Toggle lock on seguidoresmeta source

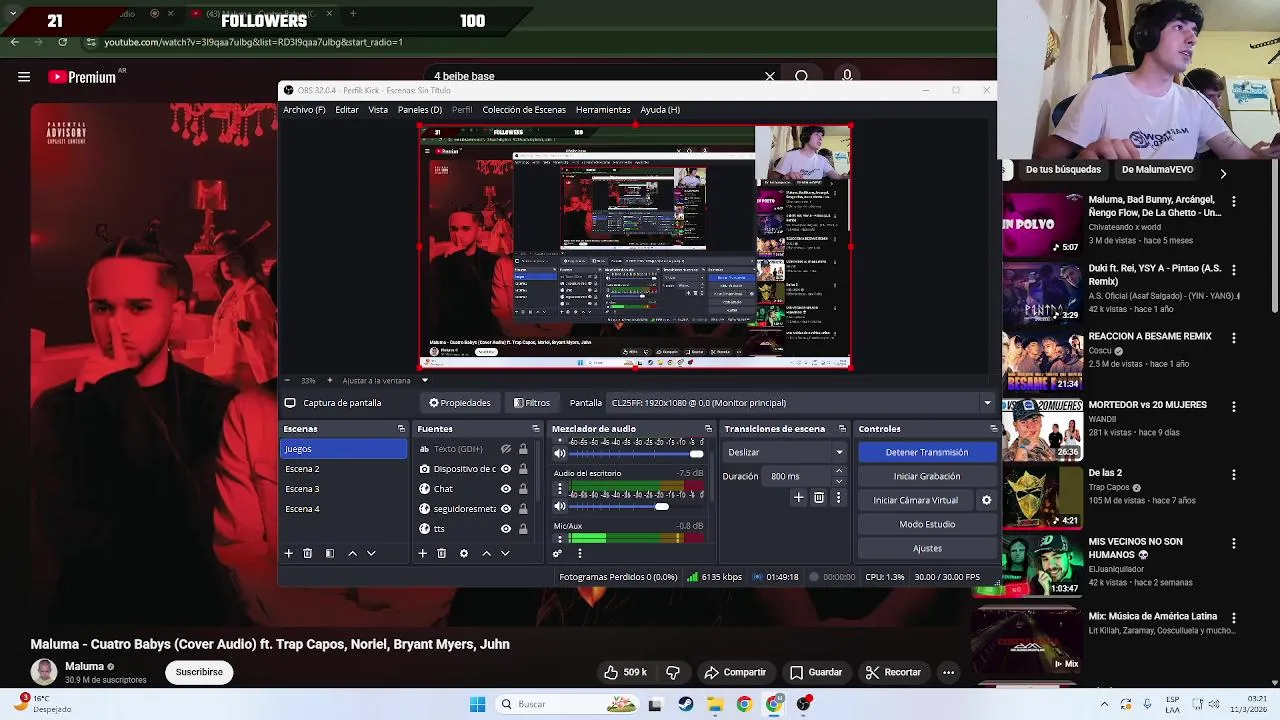point(523,509)
